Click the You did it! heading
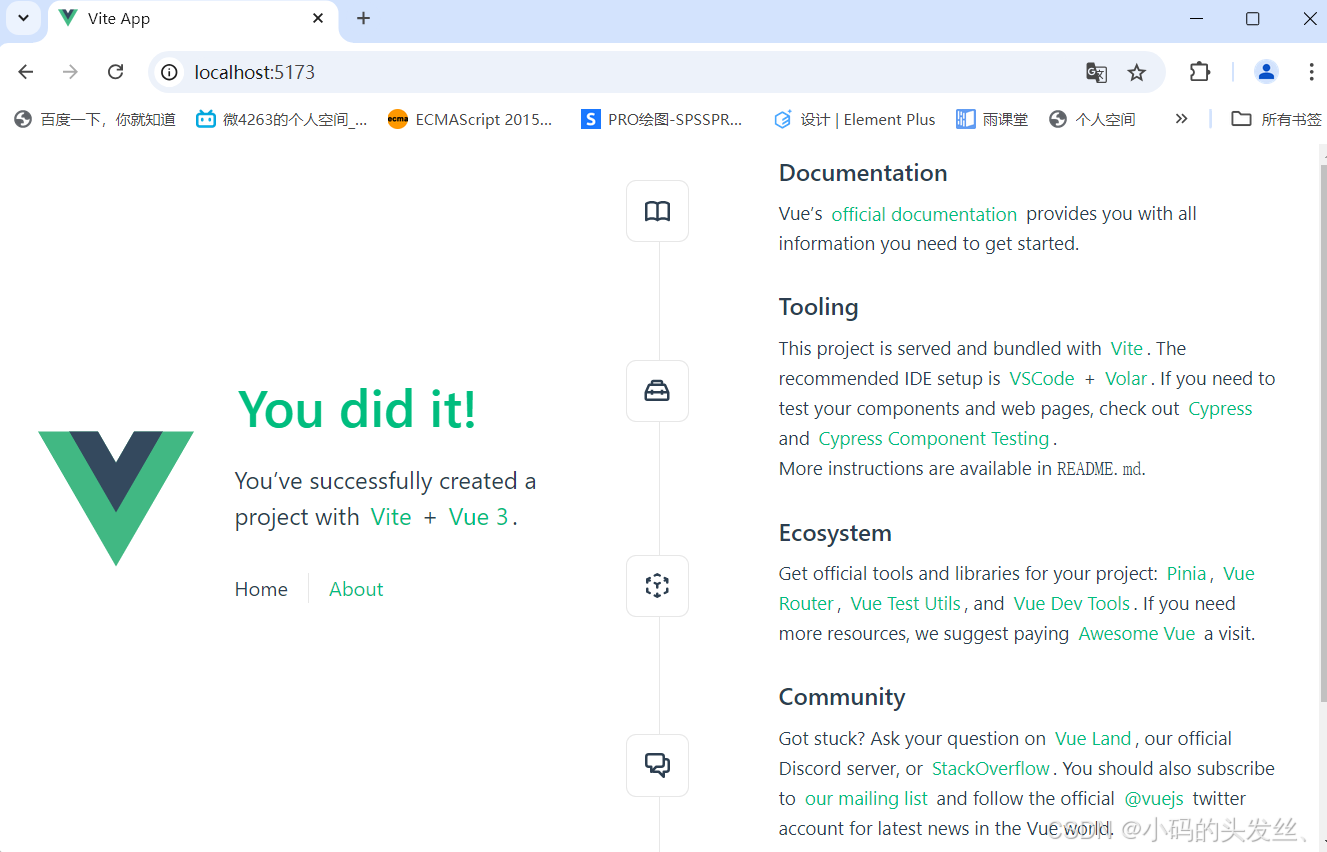The height and width of the screenshot is (852, 1327). click(357, 410)
